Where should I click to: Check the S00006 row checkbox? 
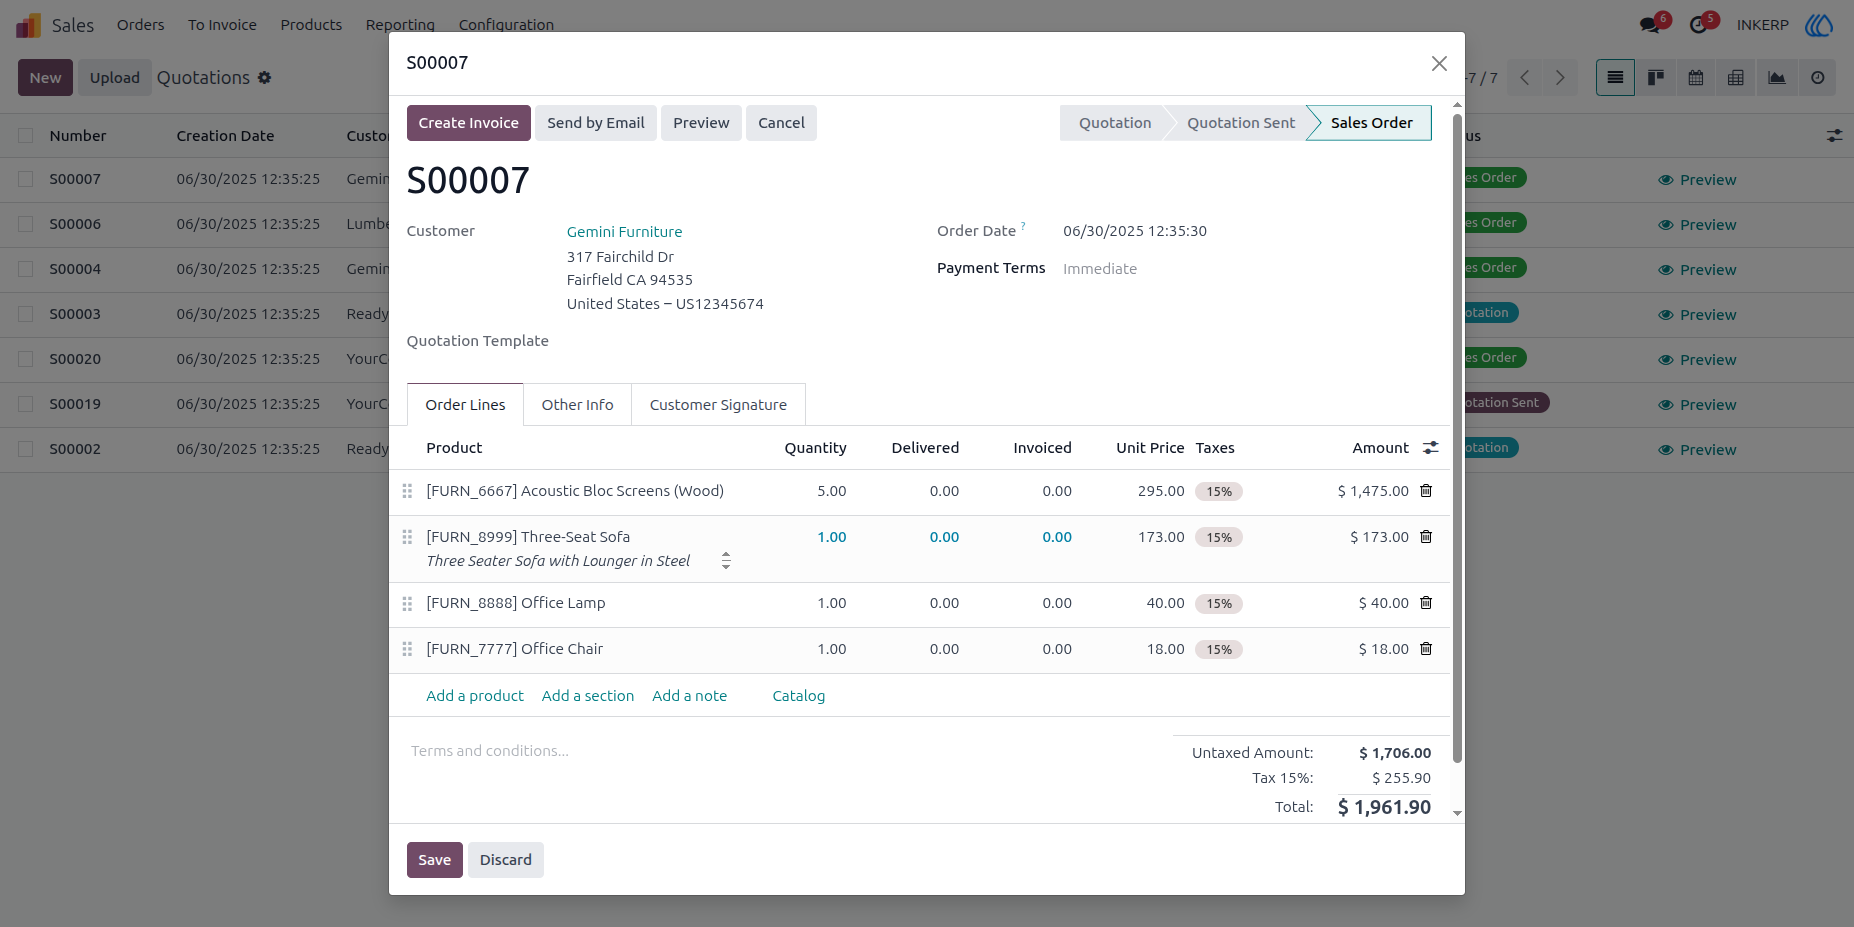26,224
